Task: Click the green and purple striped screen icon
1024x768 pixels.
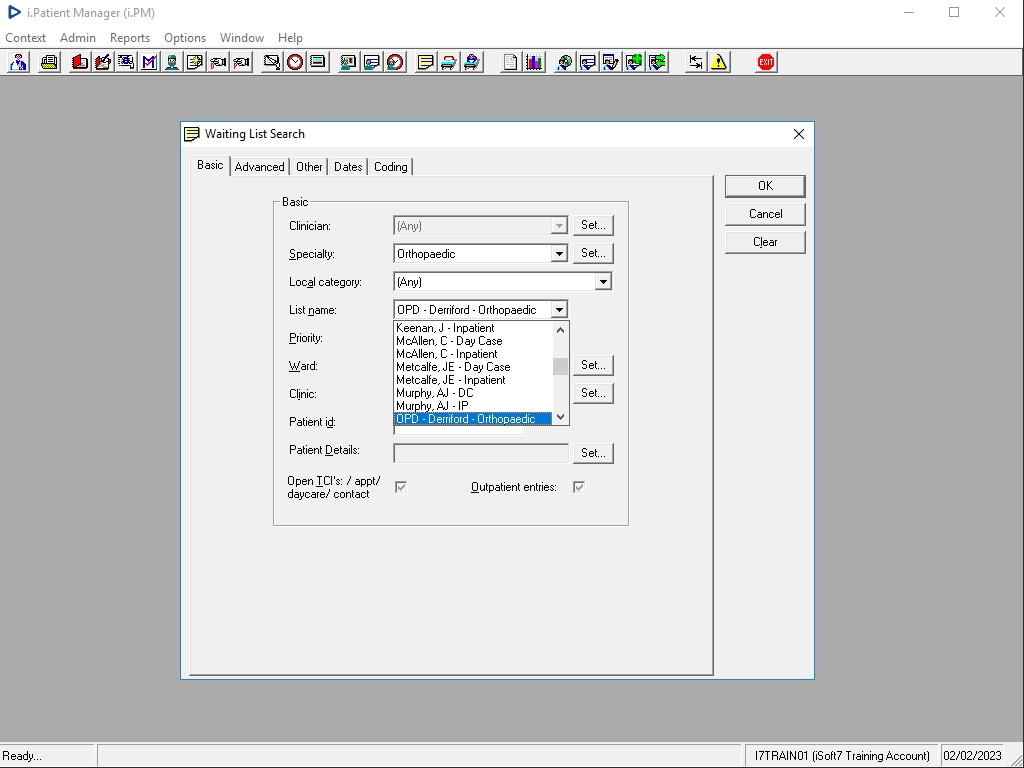Action: coord(318,62)
